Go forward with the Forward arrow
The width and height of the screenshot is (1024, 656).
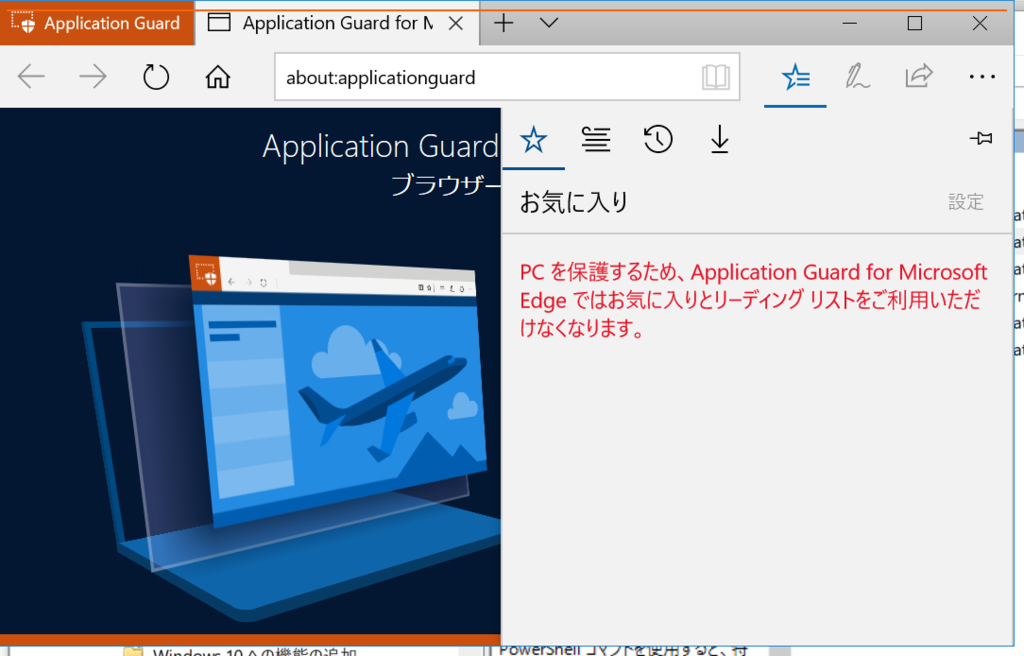tap(93, 77)
